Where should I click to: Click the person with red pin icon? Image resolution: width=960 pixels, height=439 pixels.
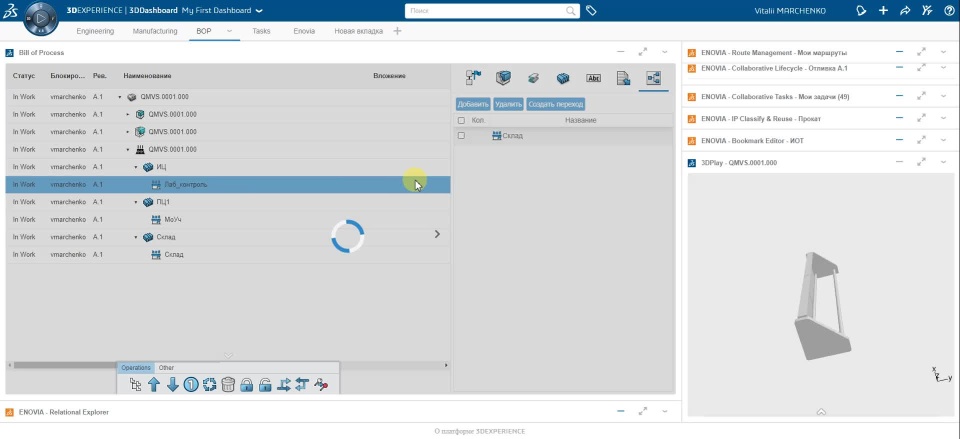321,385
